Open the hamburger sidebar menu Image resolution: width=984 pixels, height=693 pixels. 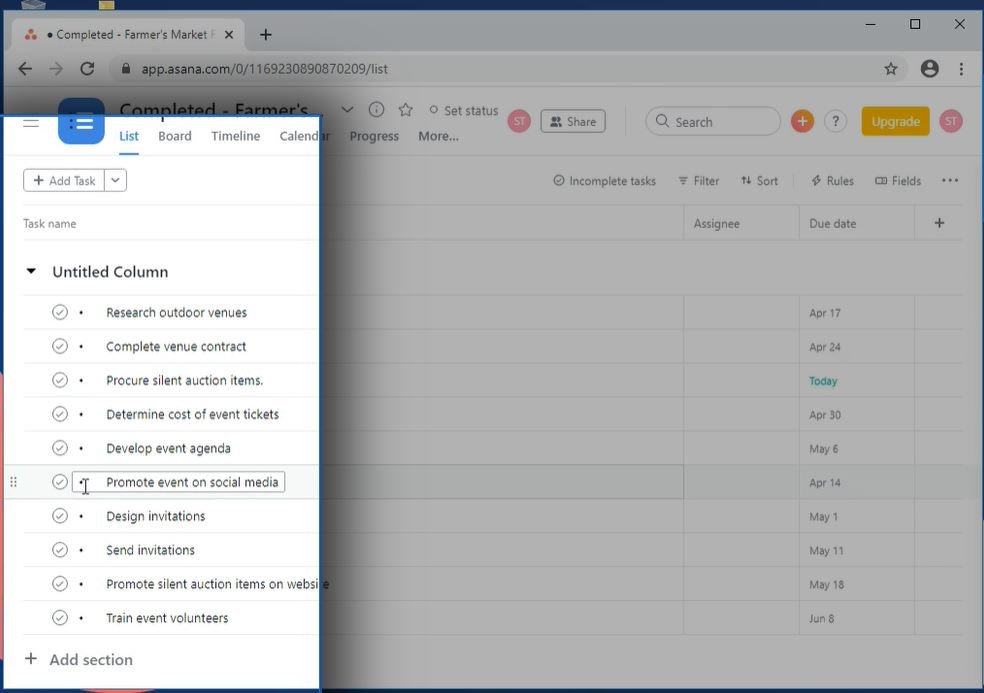[x=31, y=123]
